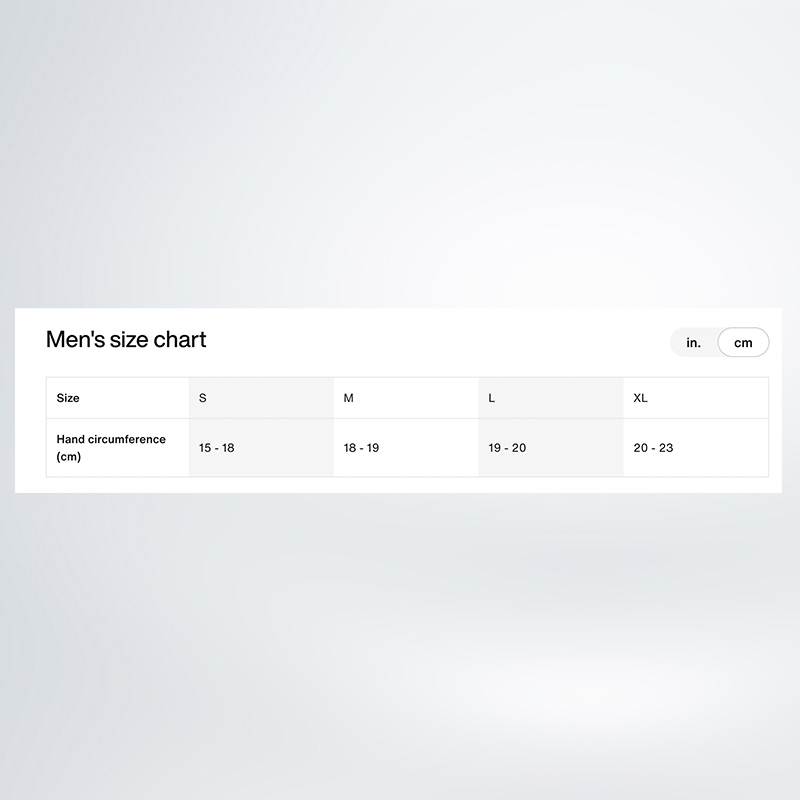Select the "Size" row header cell
The width and height of the screenshot is (800, 800).
click(x=118, y=398)
